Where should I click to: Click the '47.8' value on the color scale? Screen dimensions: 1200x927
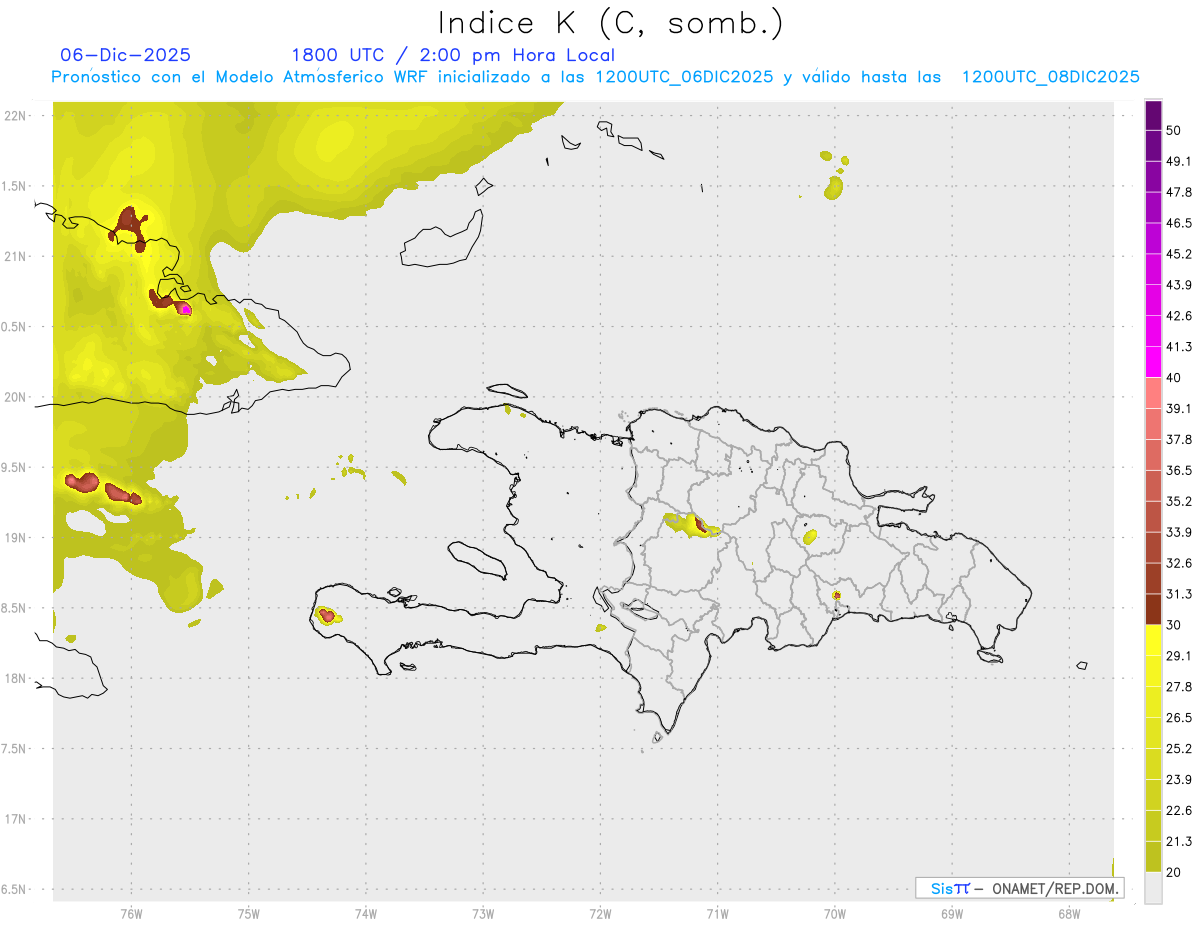[1179, 192]
